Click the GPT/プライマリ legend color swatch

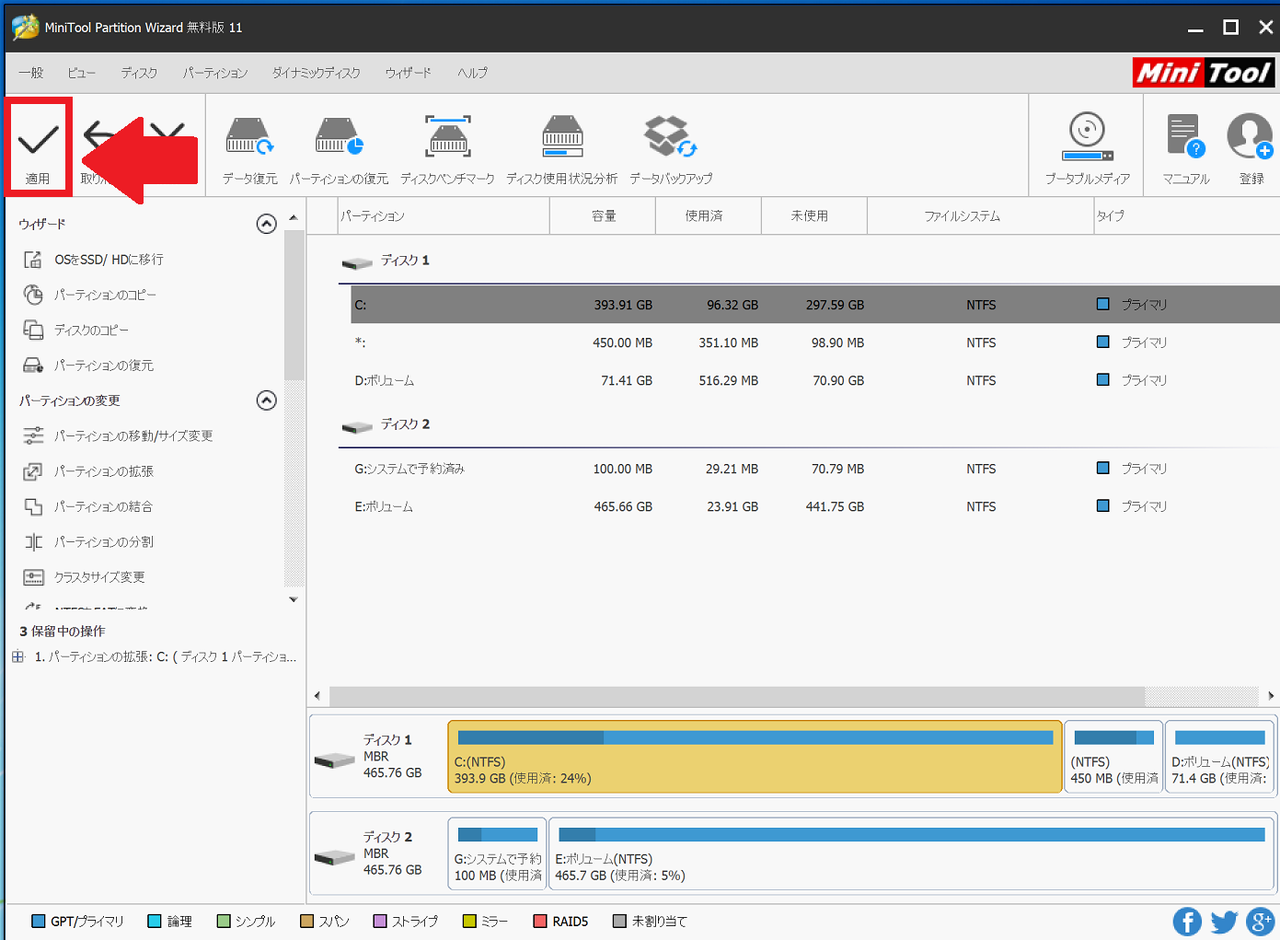click(39, 921)
